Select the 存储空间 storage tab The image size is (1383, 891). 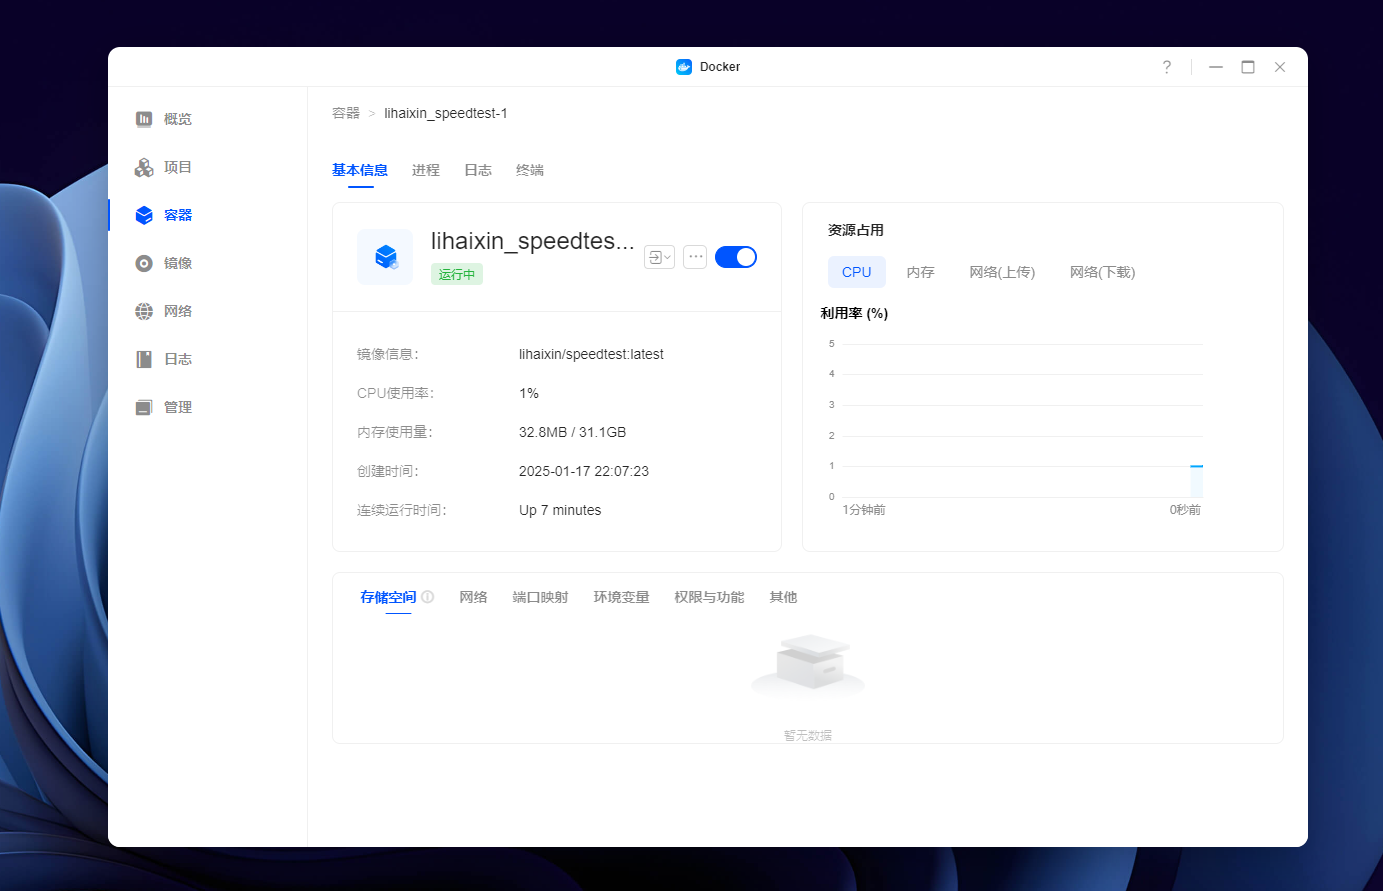388,597
